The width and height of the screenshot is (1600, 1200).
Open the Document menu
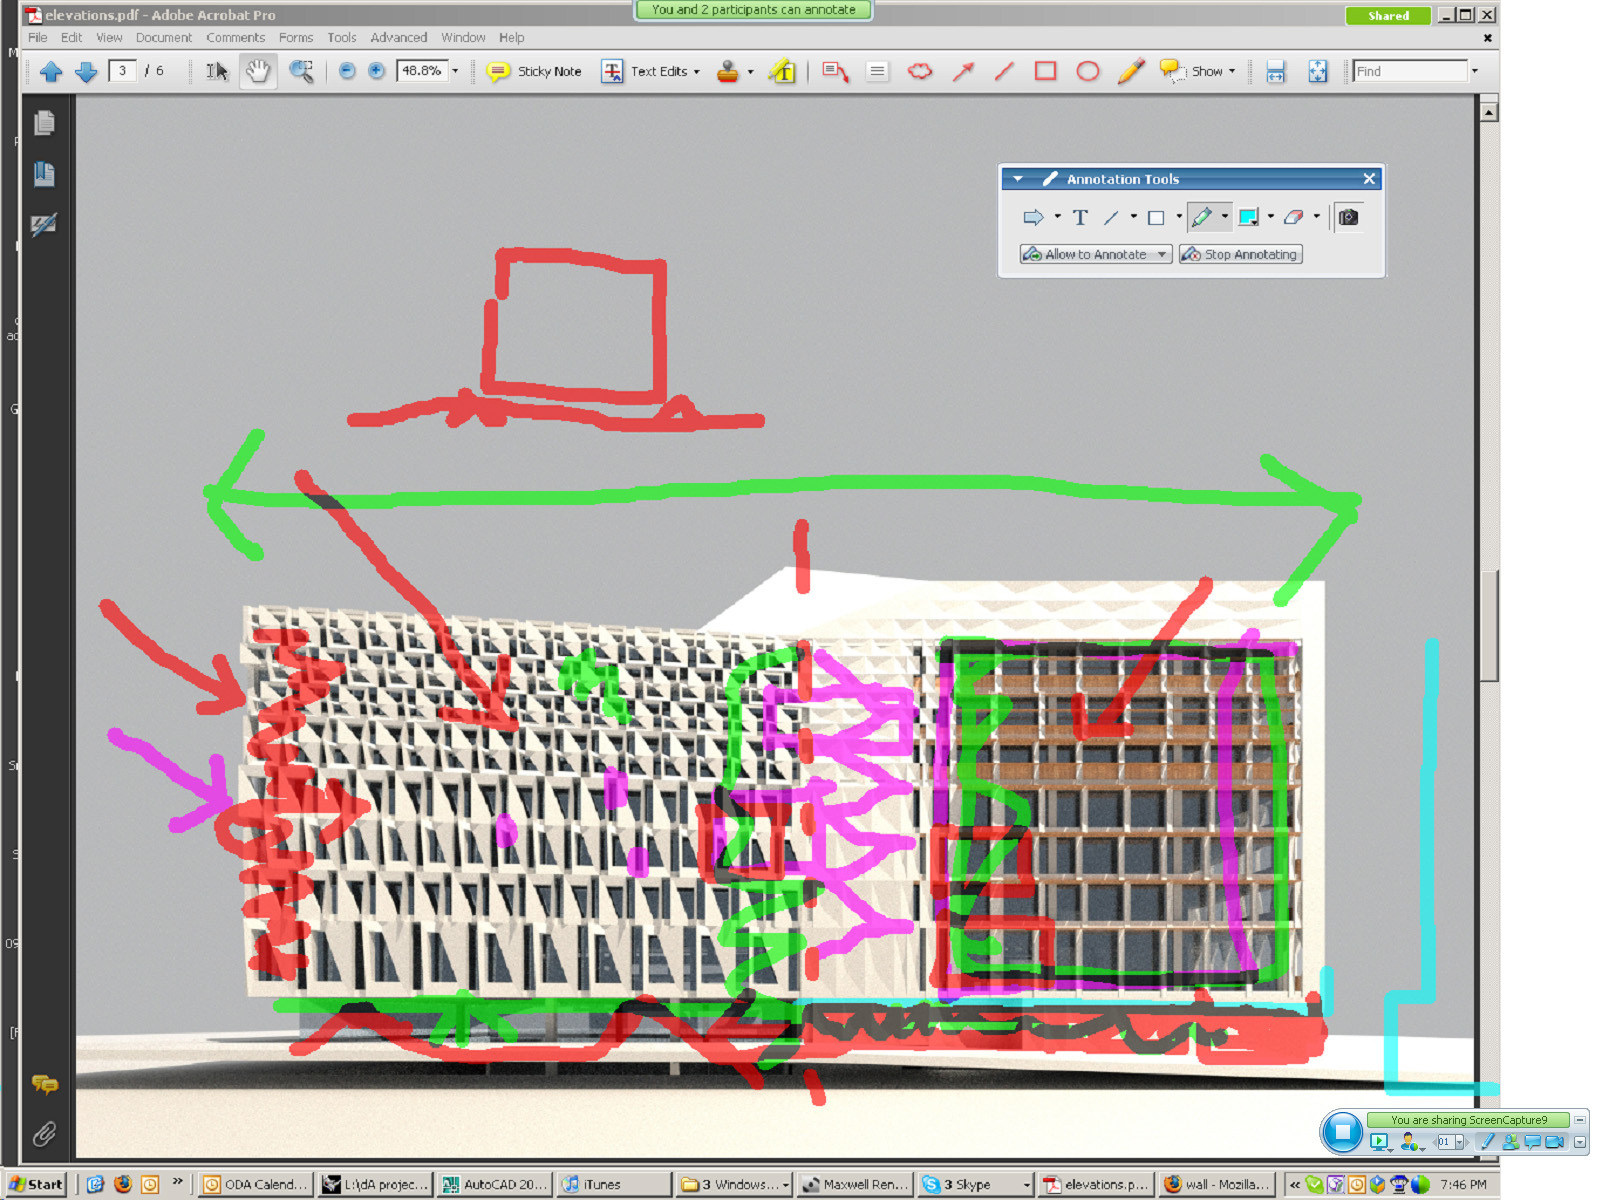click(x=164, y=38)
